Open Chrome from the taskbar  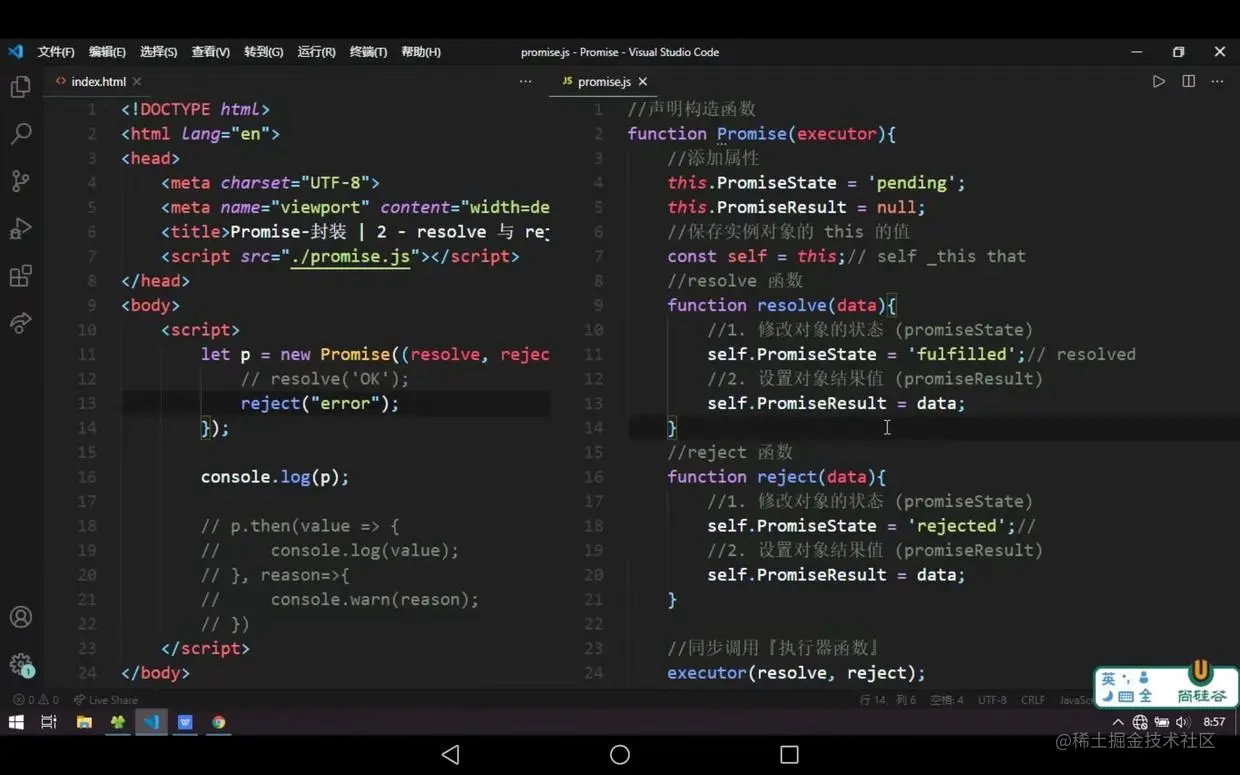(x=218, y=722)
